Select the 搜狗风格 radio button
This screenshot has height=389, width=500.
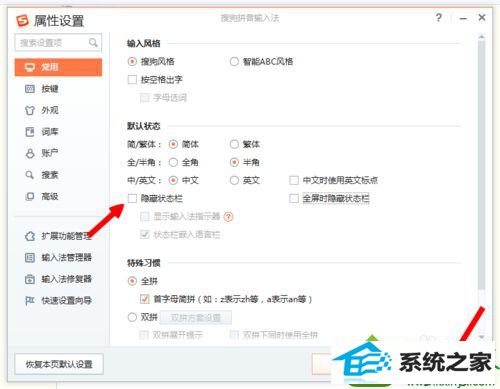pyautogui.click(x=132, y=62)
